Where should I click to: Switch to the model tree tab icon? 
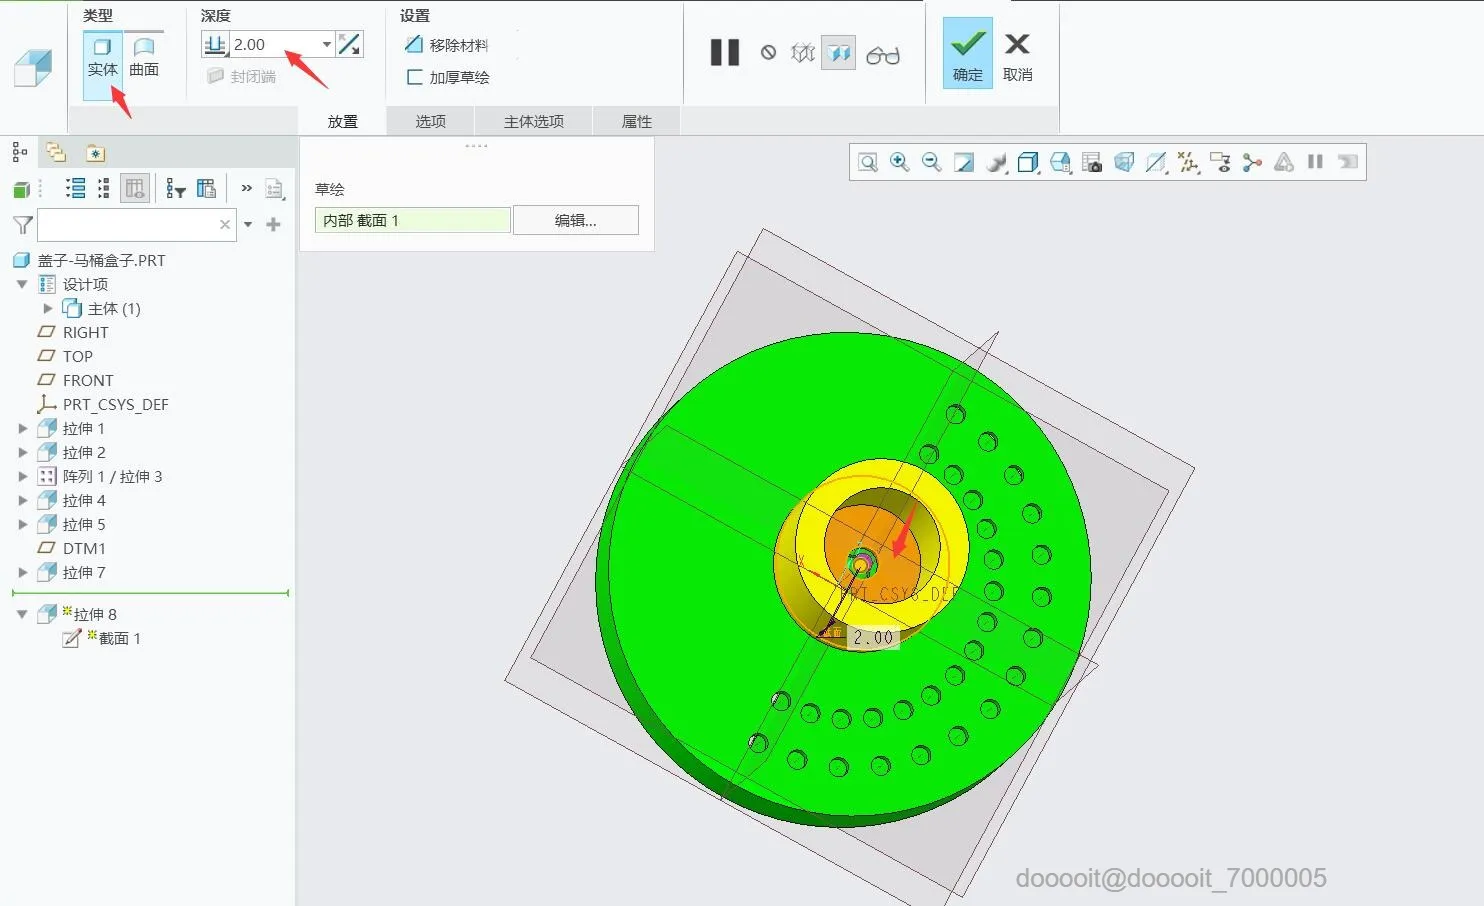coord(20,152)
